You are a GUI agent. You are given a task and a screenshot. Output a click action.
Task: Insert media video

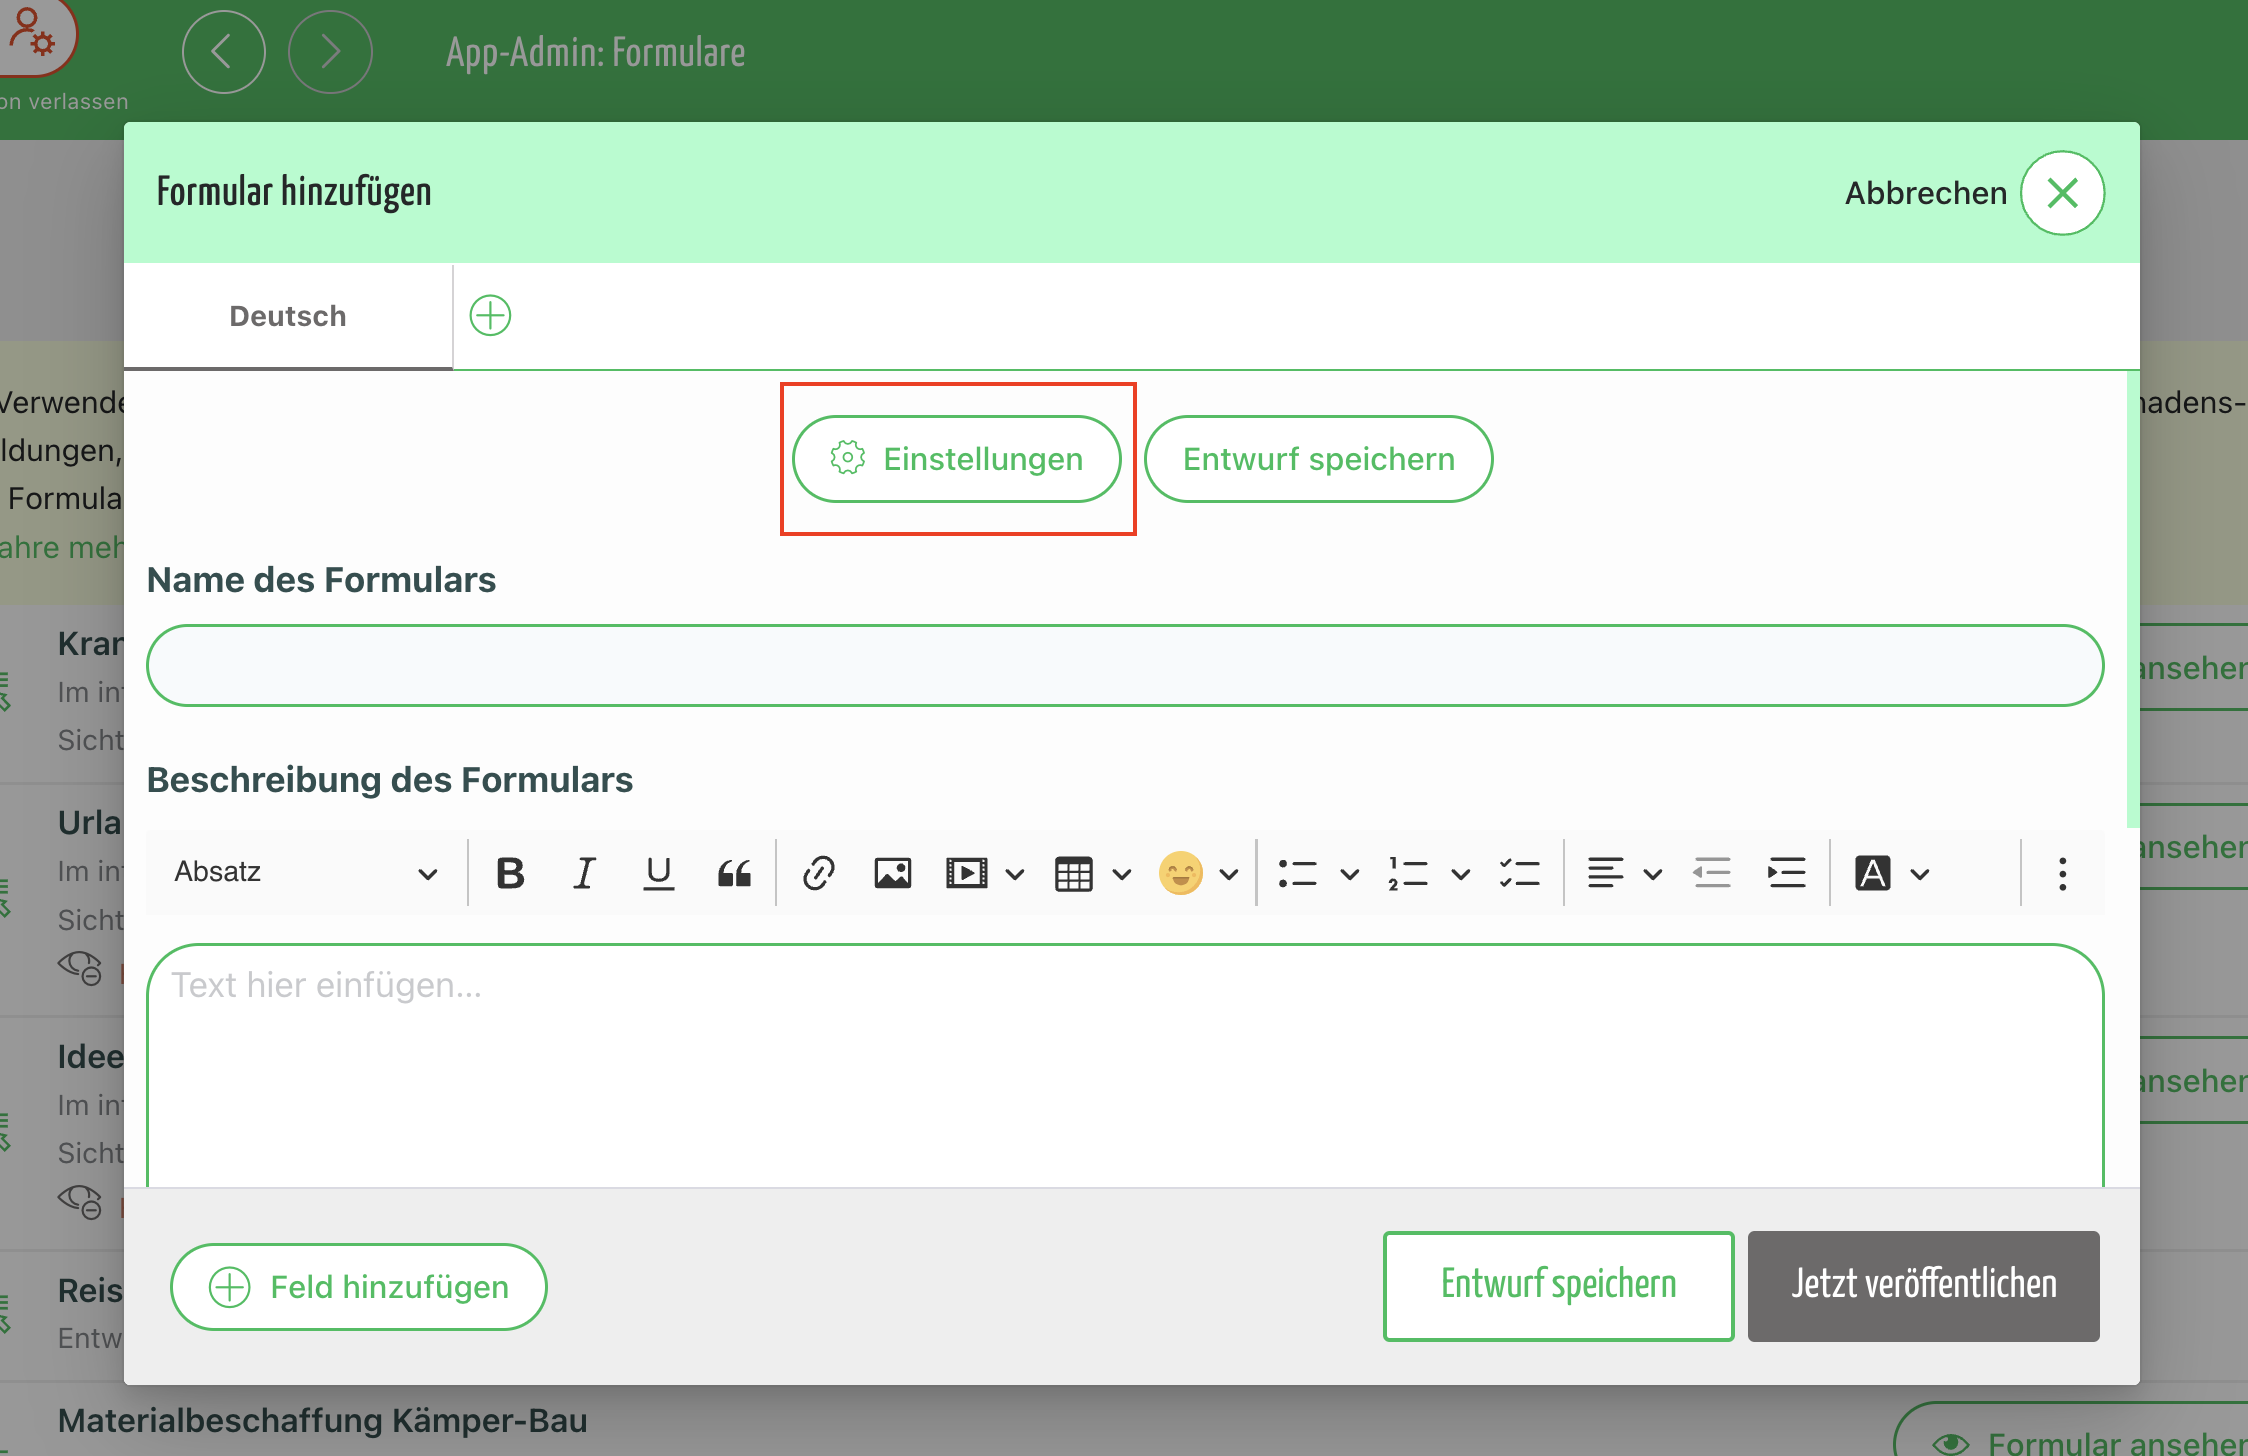[966, 873]
